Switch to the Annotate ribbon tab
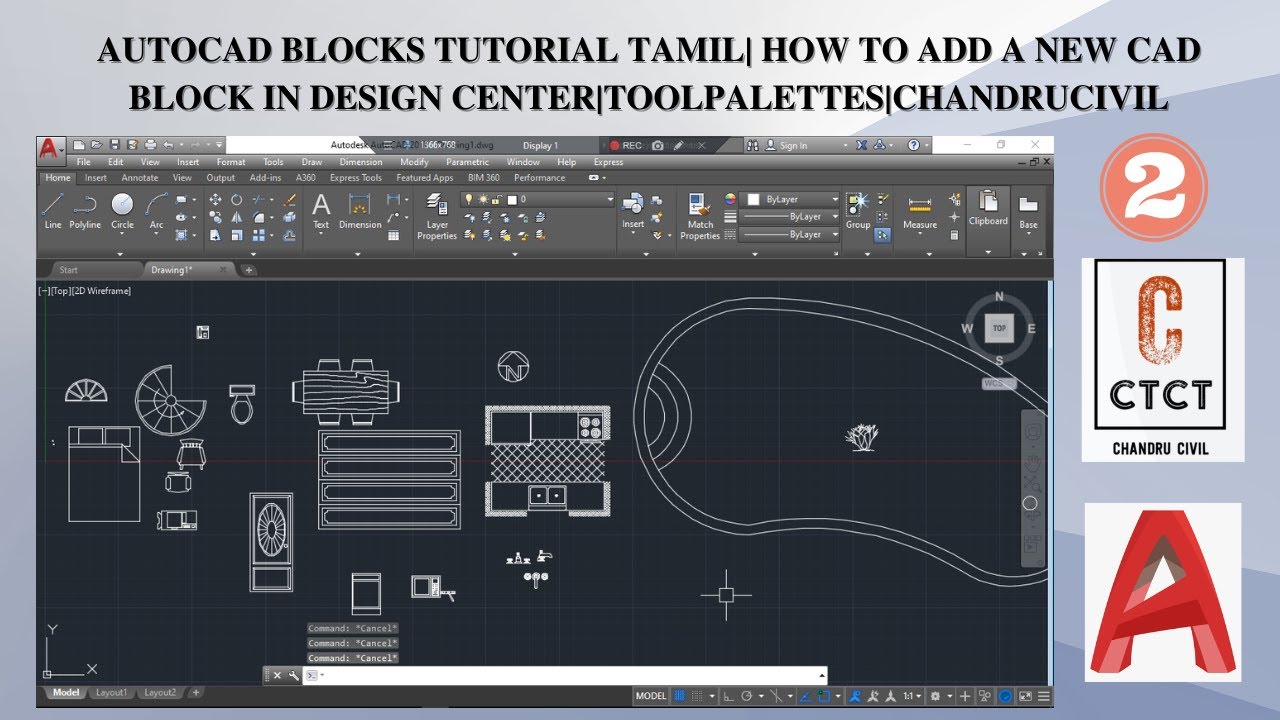 [x=140, y=178]
